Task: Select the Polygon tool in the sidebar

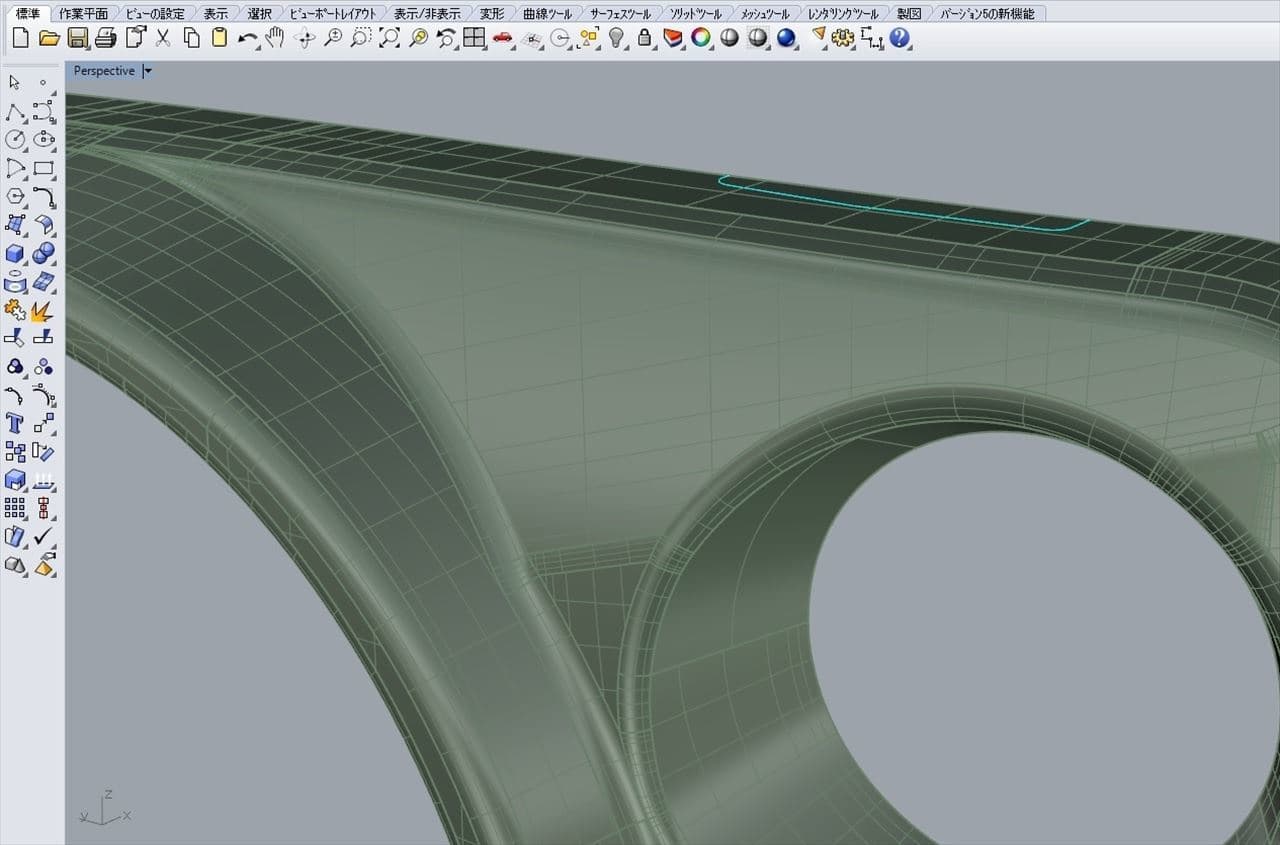Action: click(x=15, y=196)
